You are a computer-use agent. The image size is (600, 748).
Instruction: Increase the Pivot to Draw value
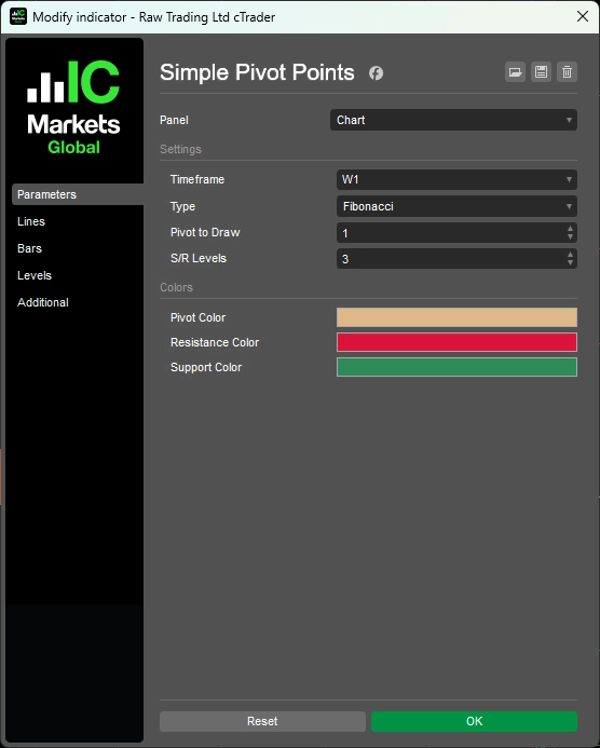coord(570,229)
